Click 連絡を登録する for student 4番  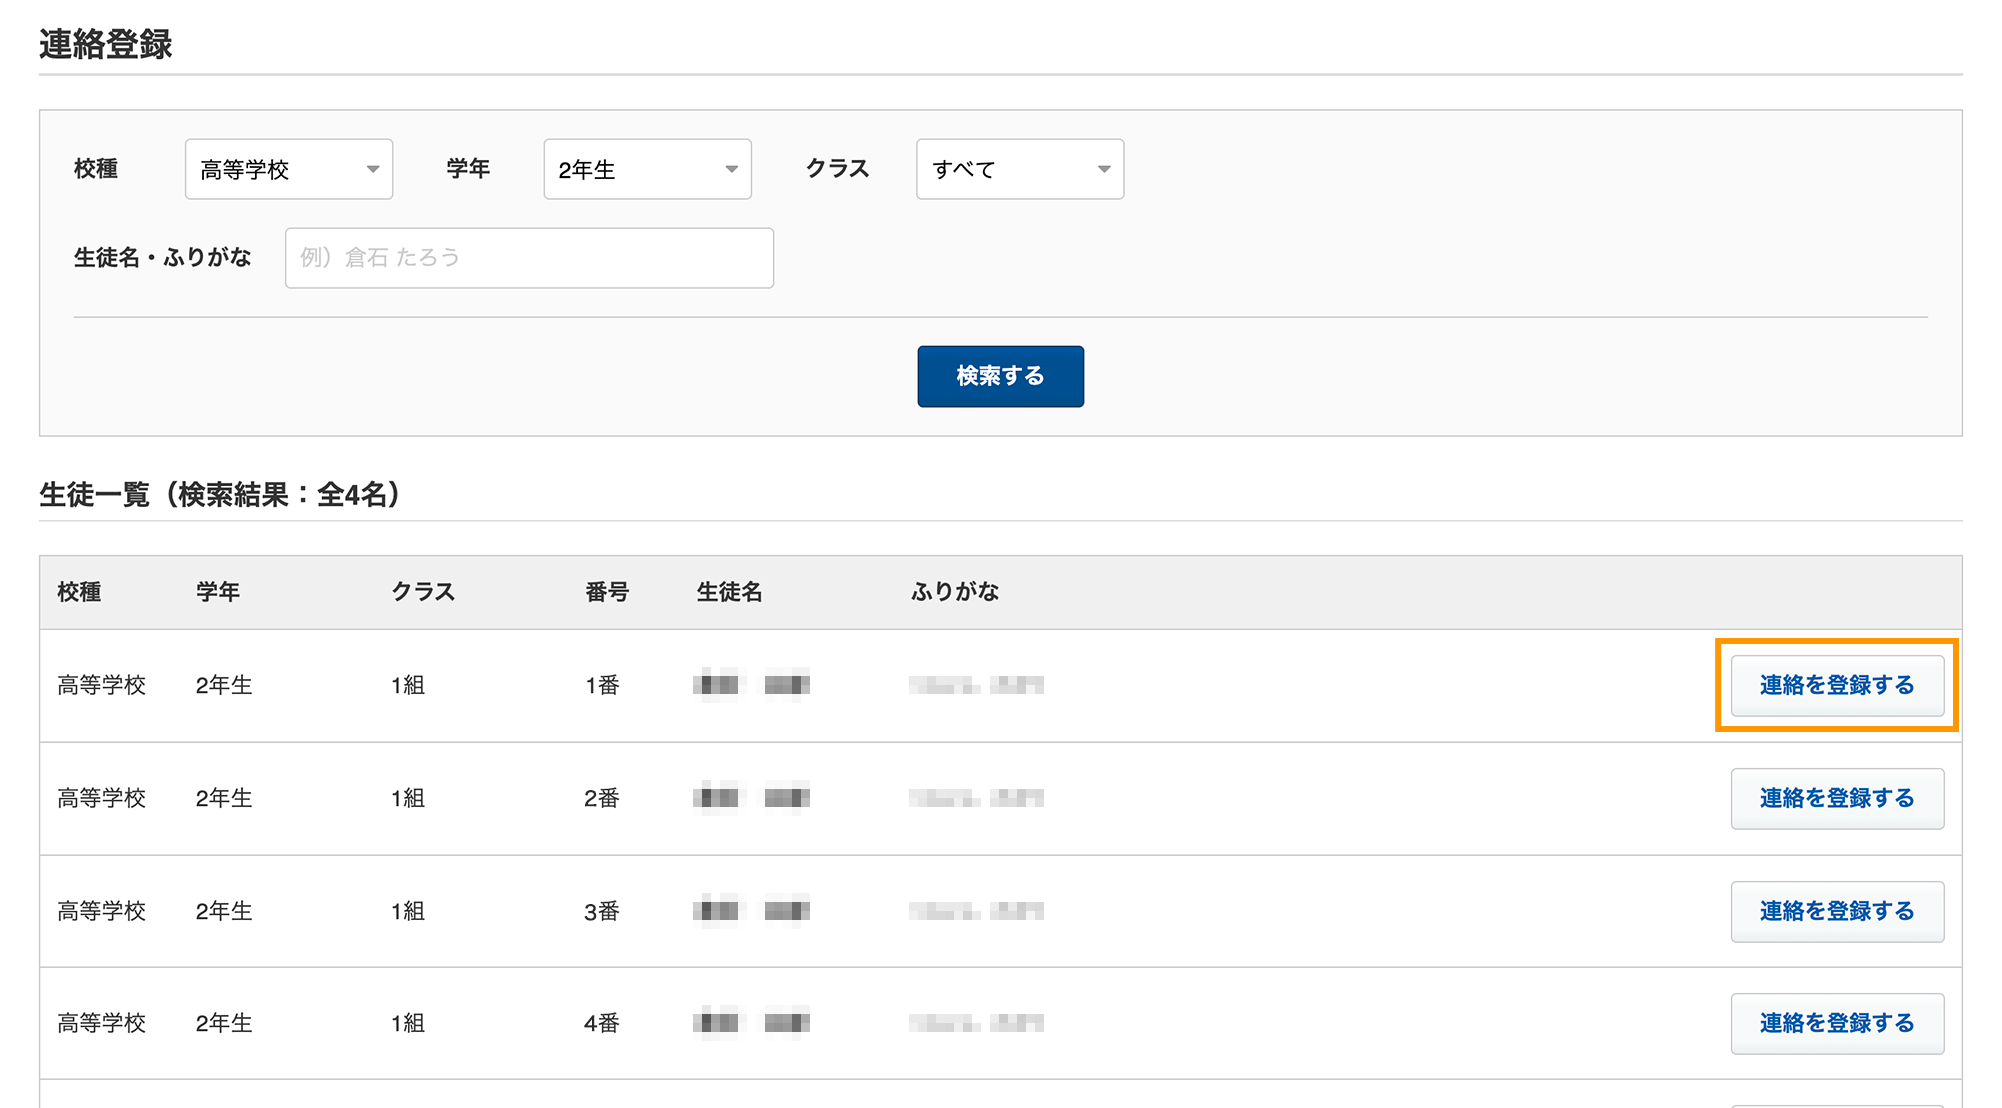point(1837,1023)
